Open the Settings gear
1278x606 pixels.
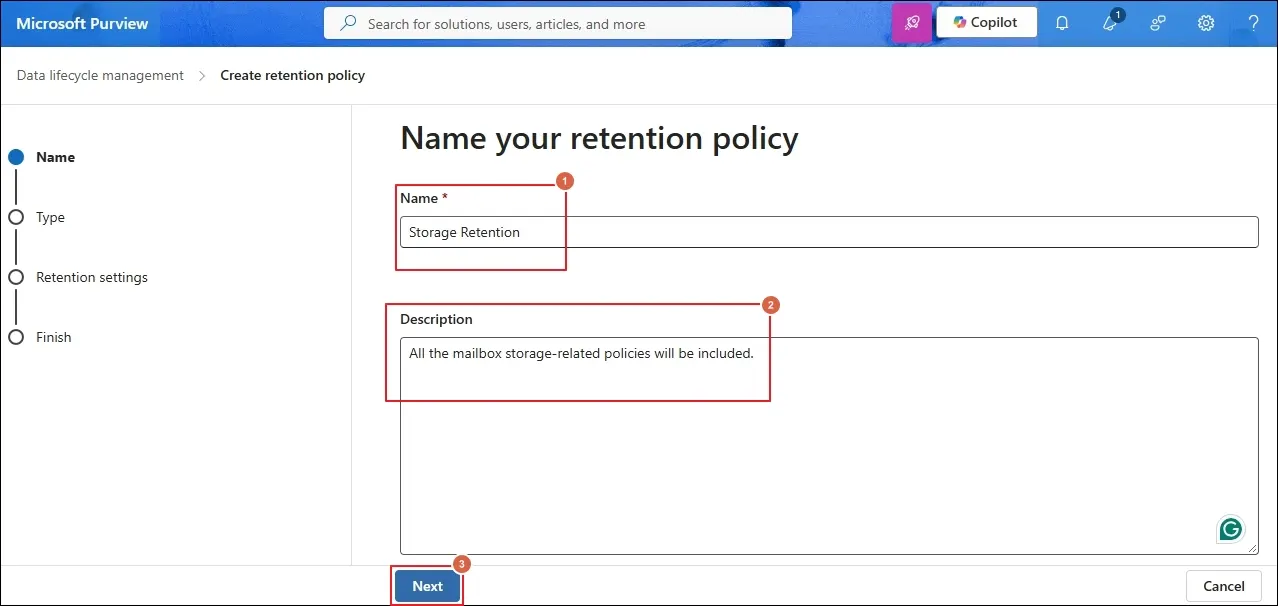tap(1206, 23)
